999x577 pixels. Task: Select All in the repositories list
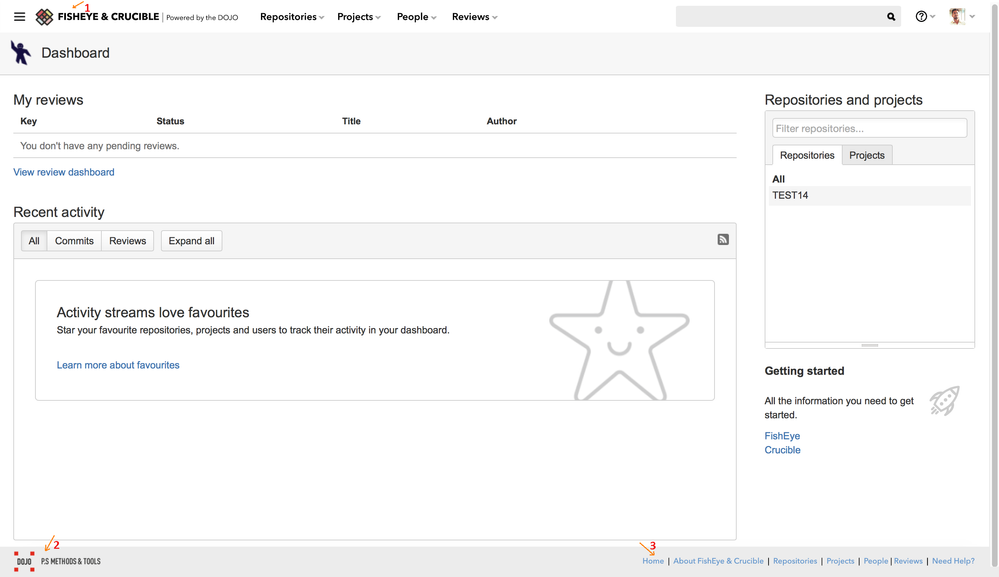point(779,179)
